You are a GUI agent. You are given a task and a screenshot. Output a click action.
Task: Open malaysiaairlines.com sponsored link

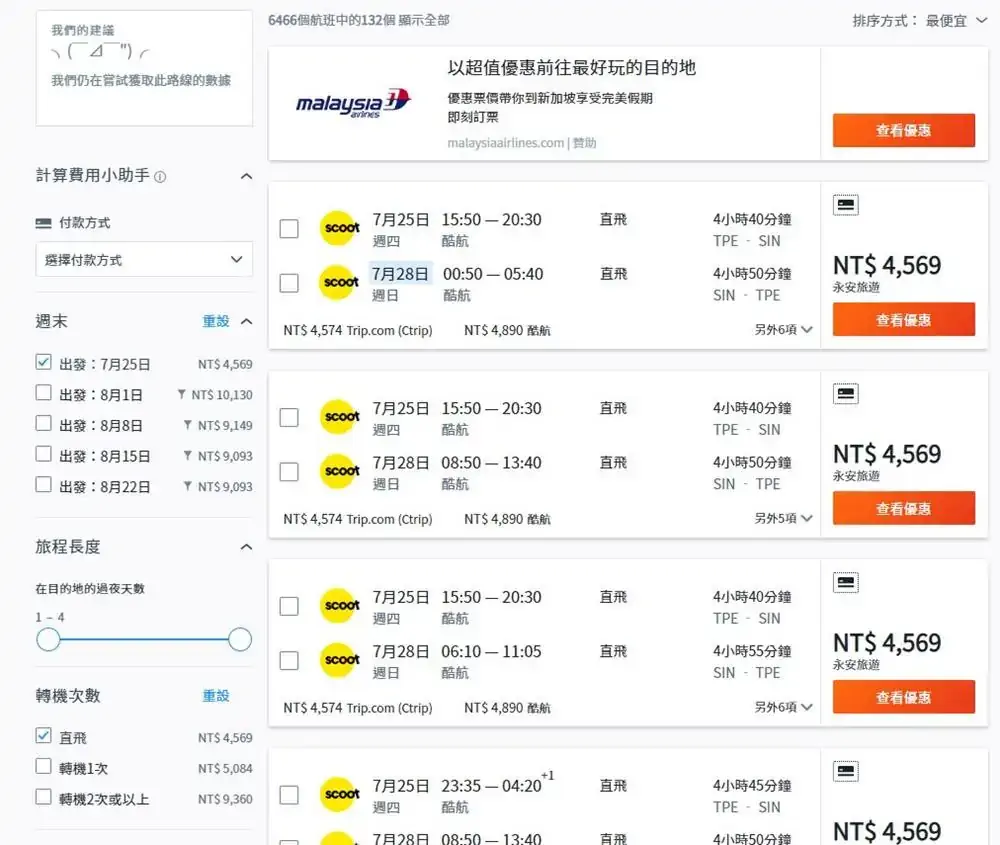(x=506, y=143)
